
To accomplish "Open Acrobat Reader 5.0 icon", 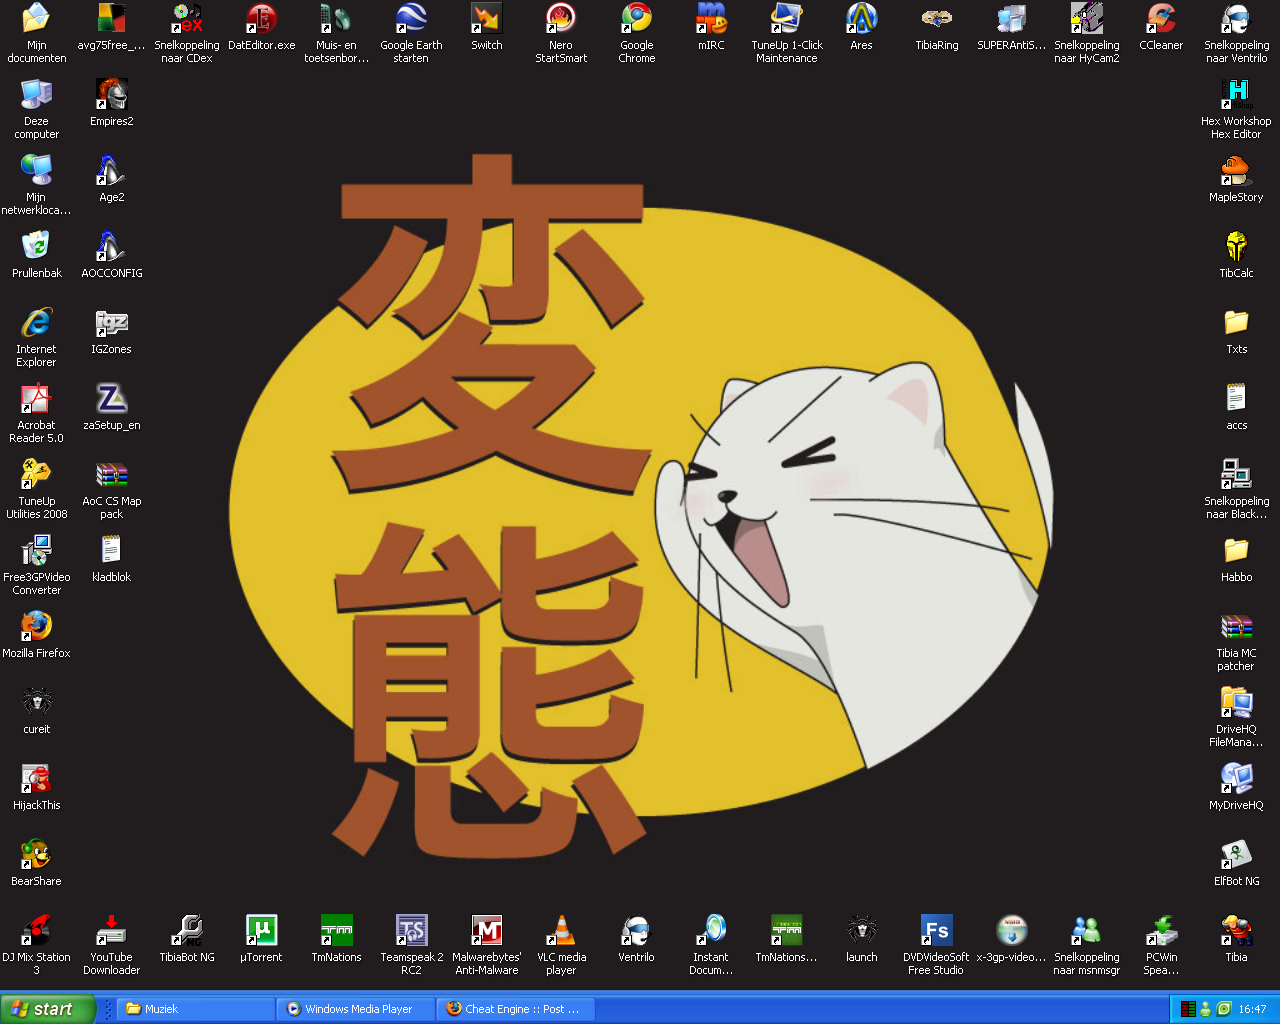I will pyautogui.click(x=36, y=398).
